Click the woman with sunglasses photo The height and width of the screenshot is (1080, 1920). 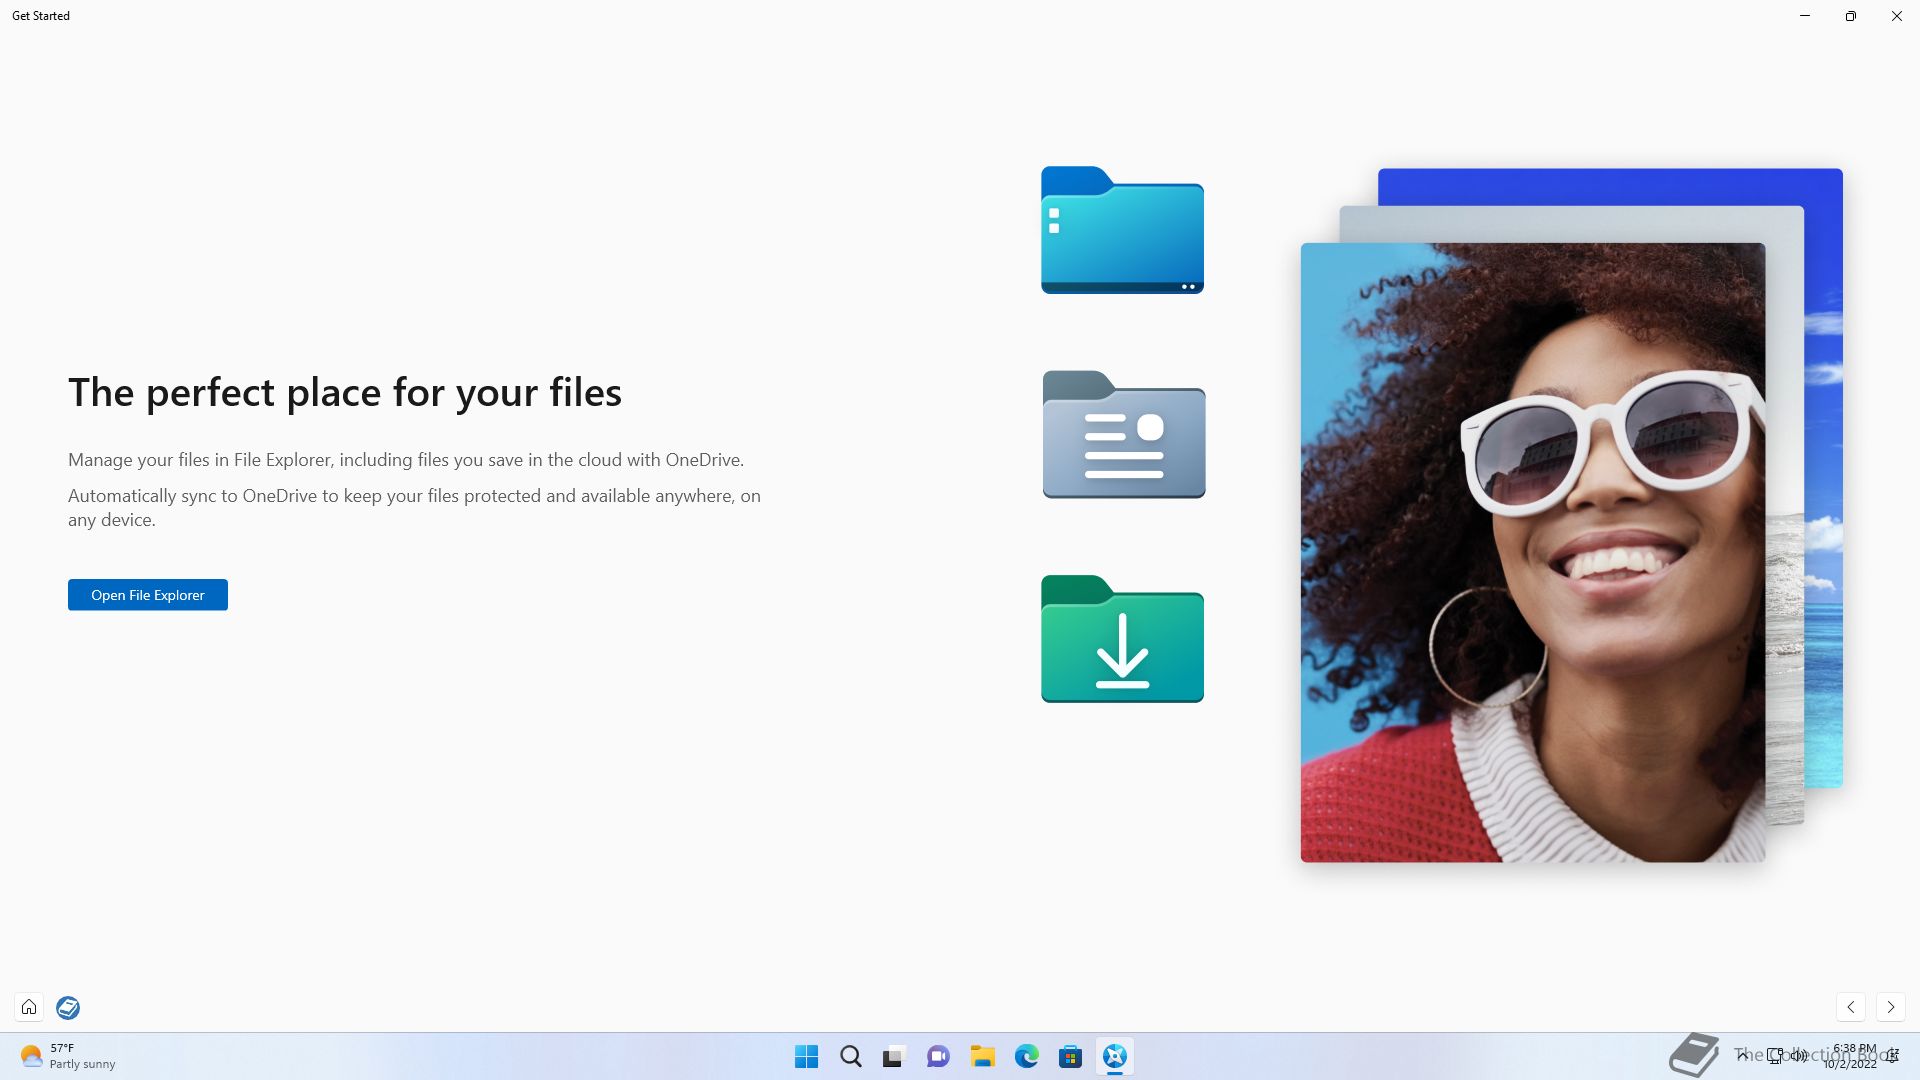(x=1532, y=552)
